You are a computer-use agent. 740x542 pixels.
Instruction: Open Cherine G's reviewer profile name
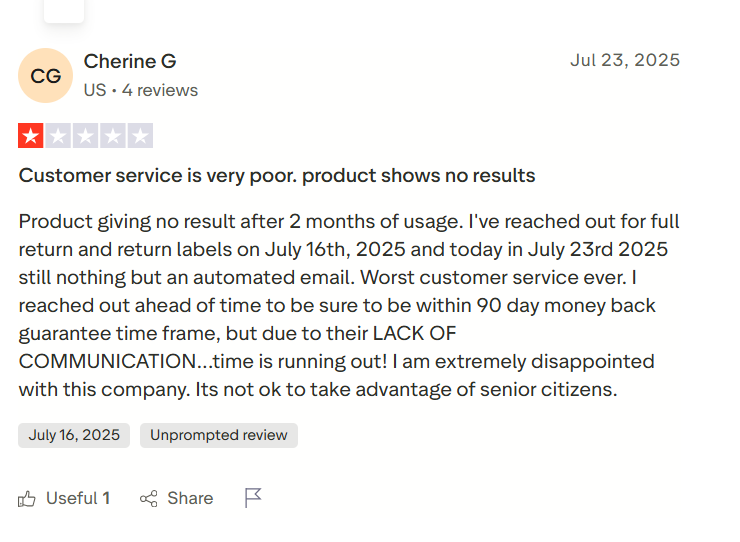coord(130,62)
